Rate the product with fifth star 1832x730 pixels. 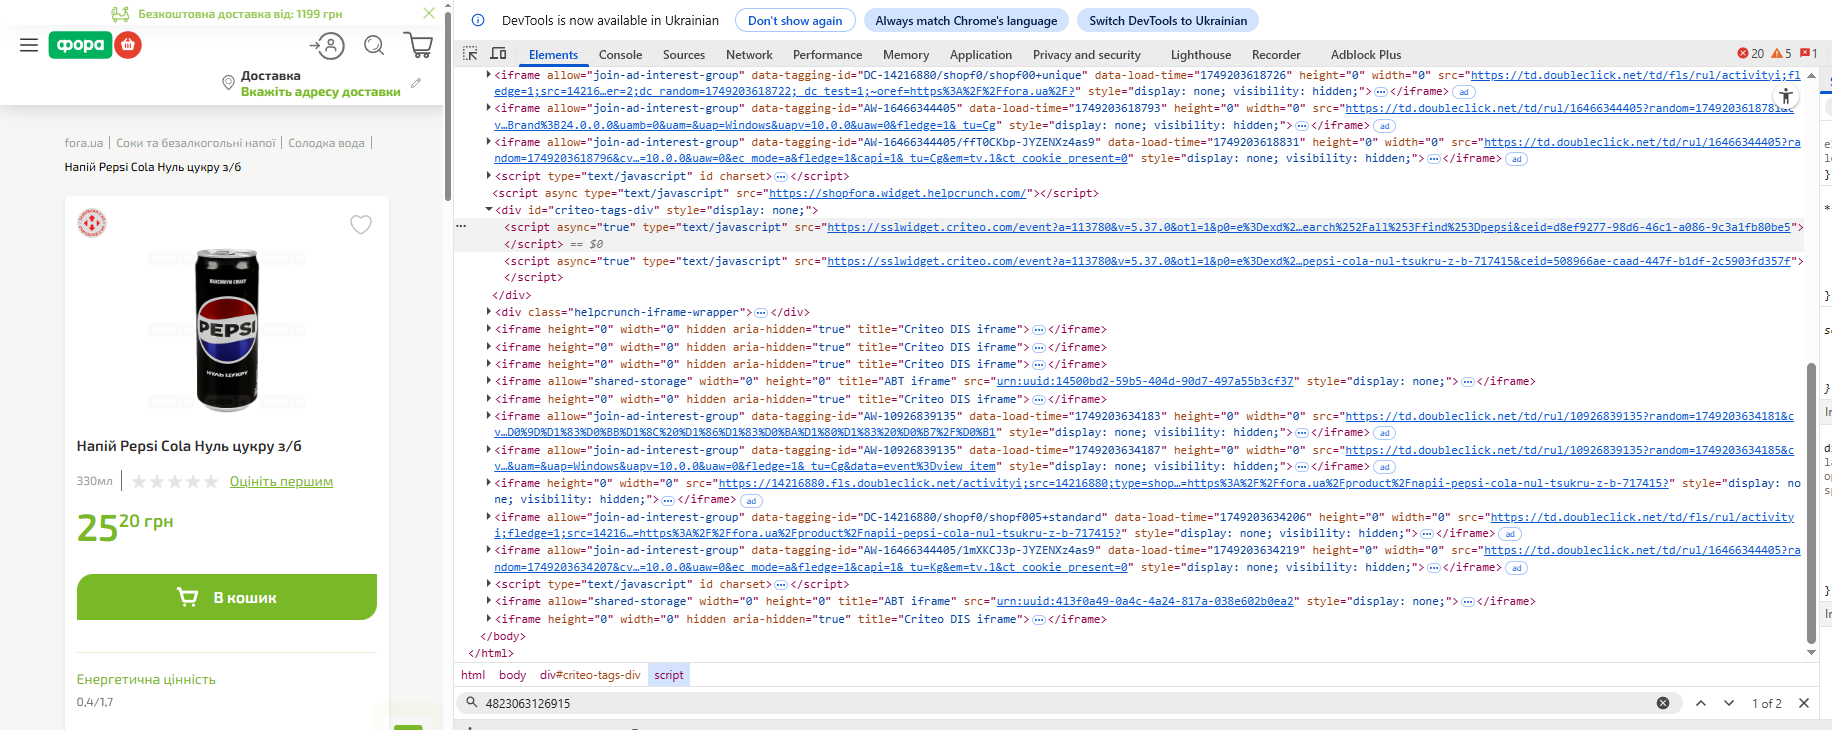(x=211, y=482)
